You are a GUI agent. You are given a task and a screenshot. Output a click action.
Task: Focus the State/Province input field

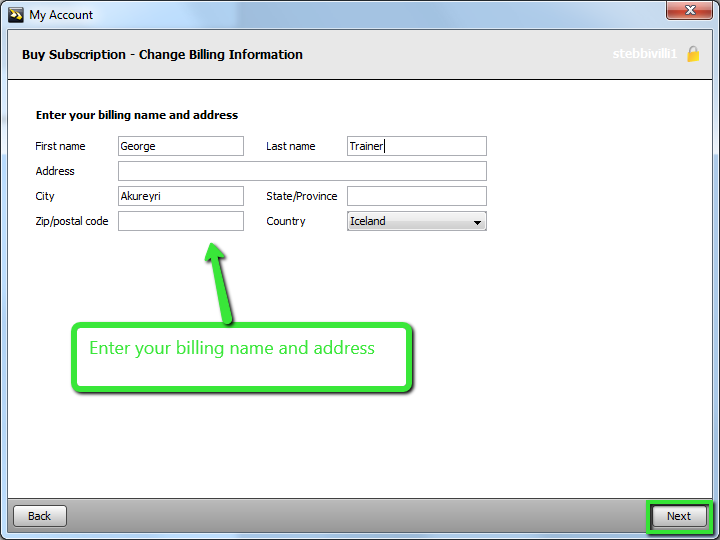click(416, 196)
